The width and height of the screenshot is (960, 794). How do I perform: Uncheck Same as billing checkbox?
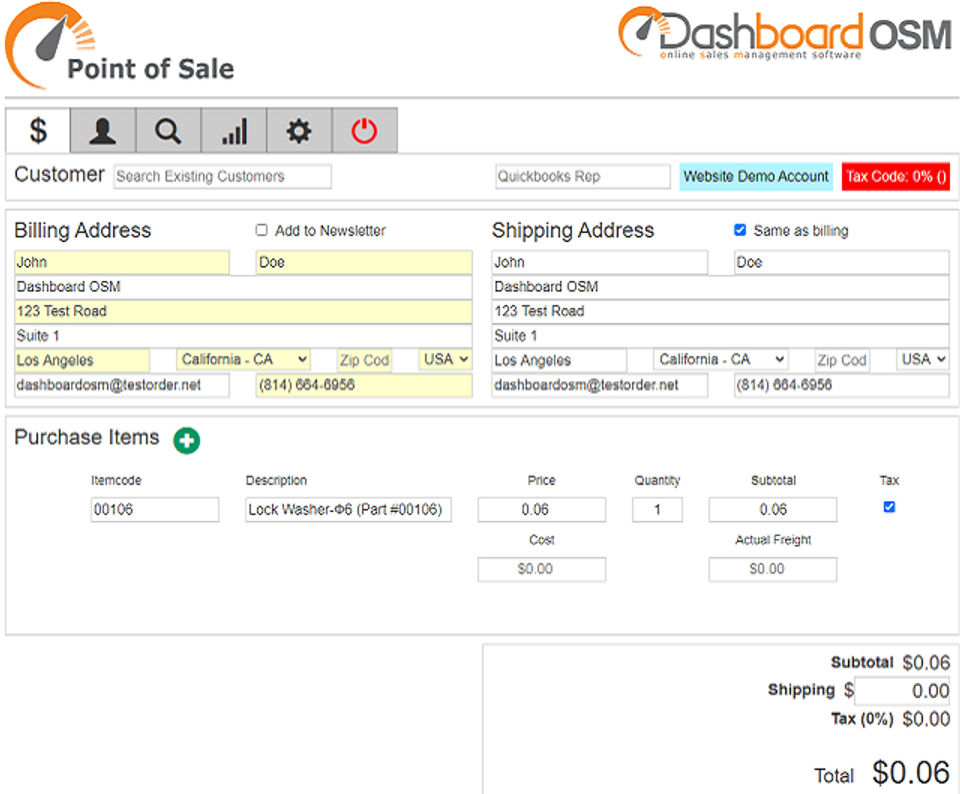pyautogui.click(x=740, y=230)
